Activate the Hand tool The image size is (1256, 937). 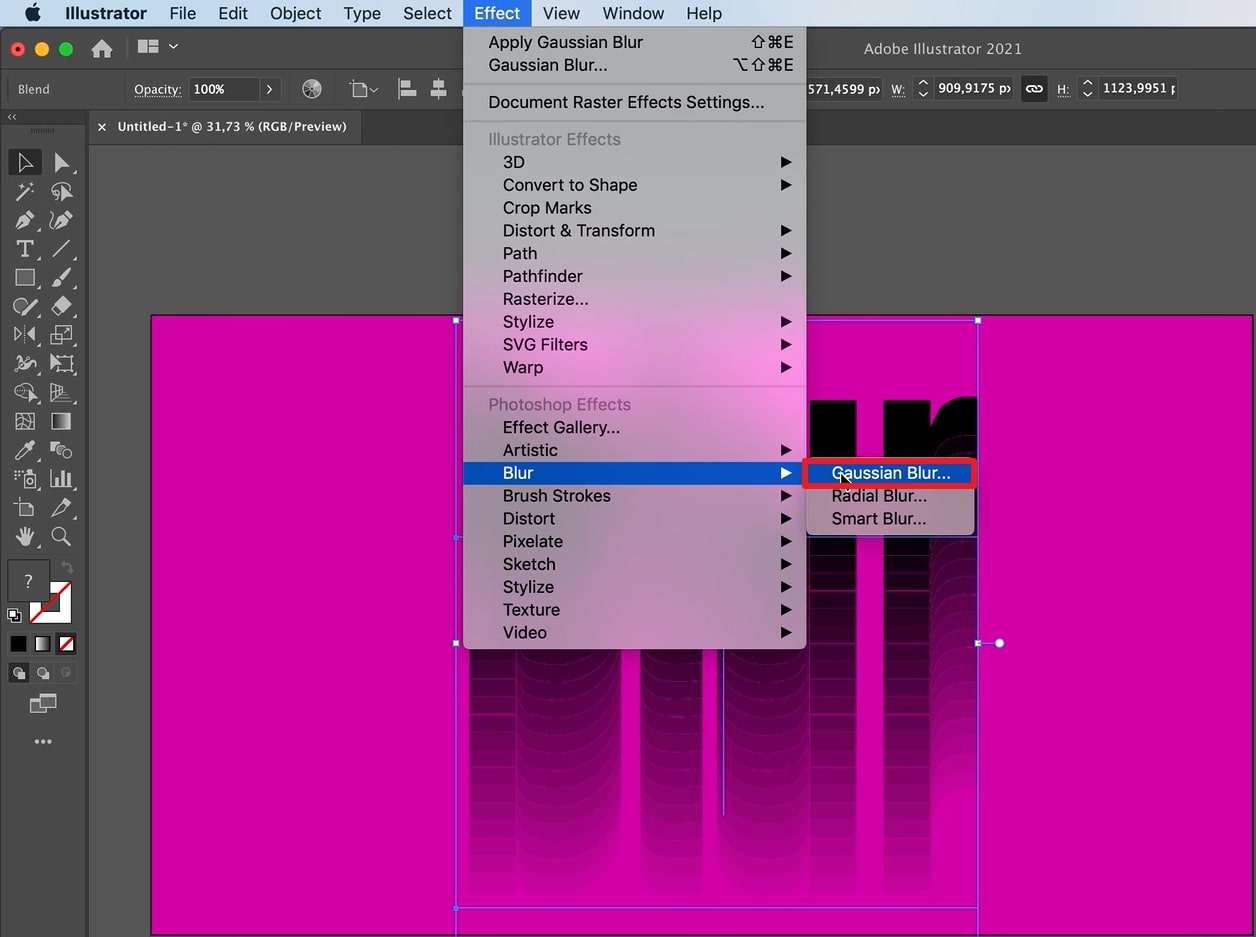click(25, 537)
